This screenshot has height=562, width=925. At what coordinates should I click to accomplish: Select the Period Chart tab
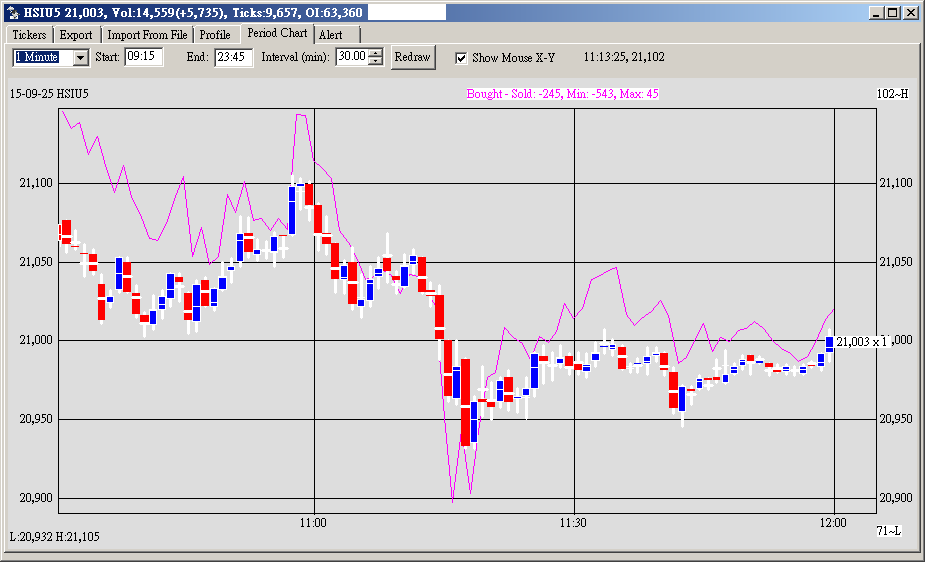(277, 33)
